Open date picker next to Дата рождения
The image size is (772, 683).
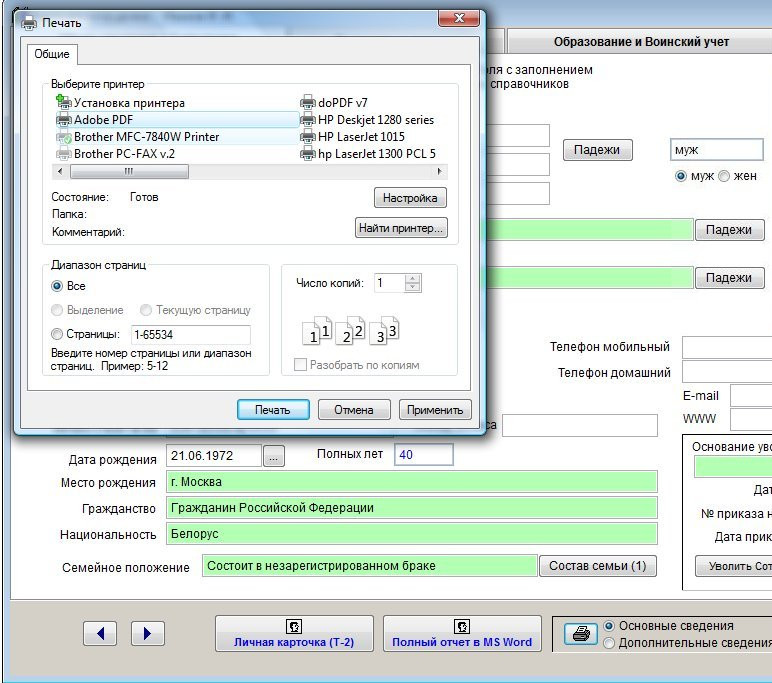[x=274, y=456]
